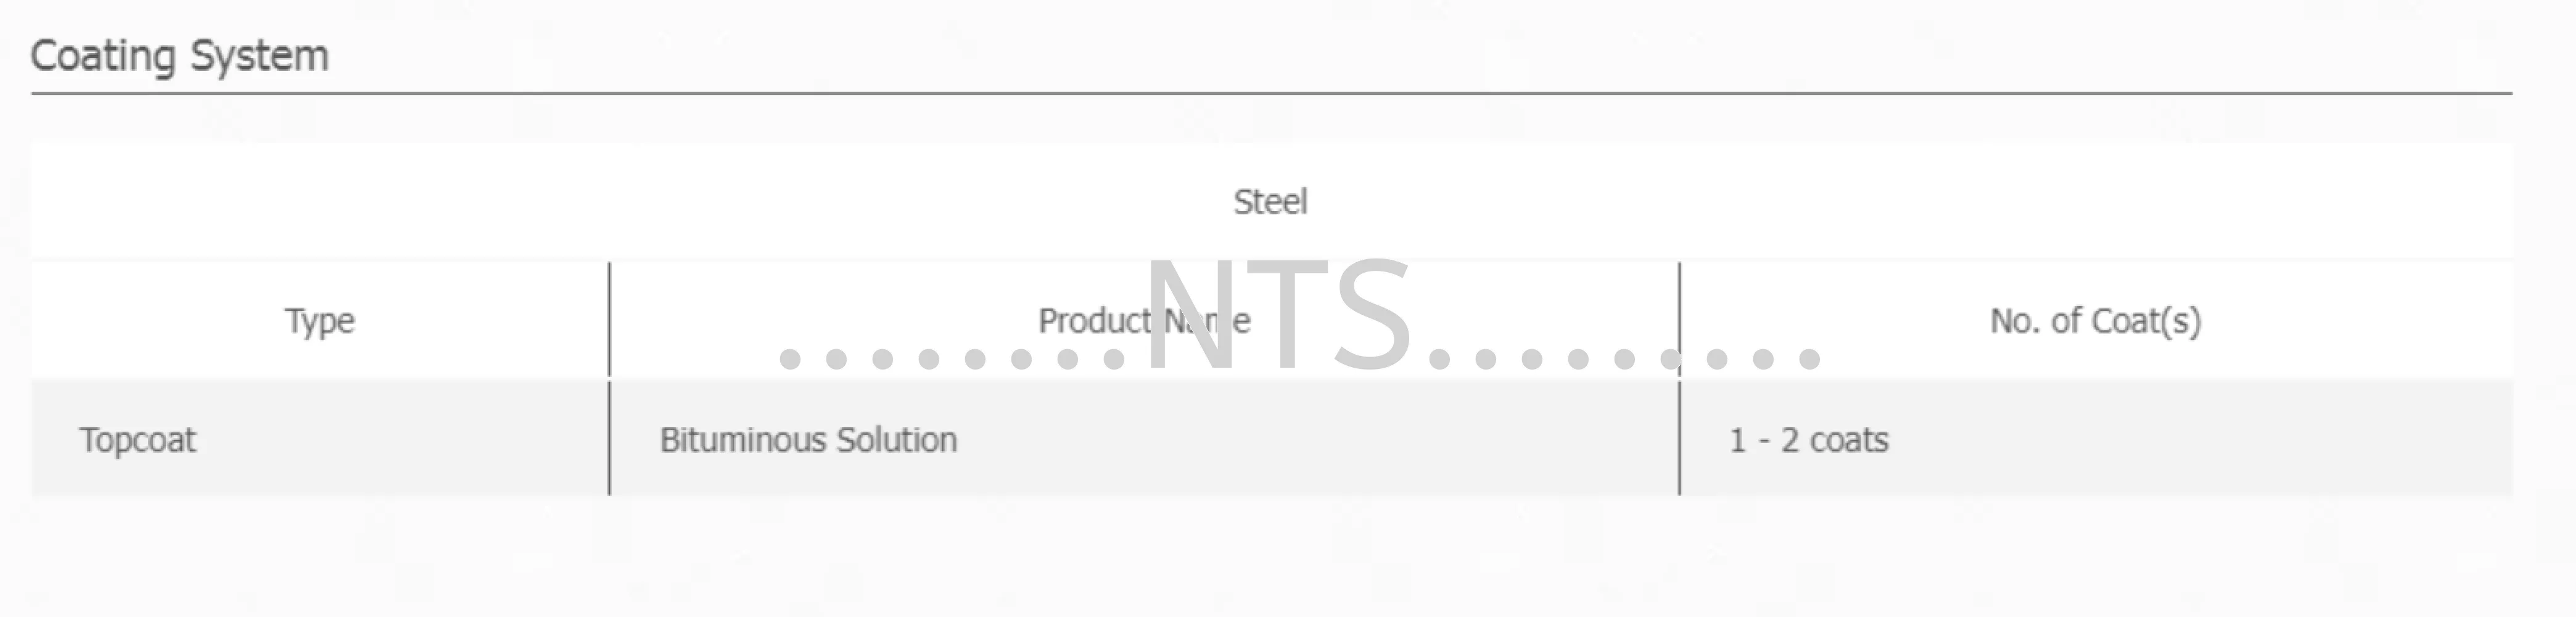
Task: Click the No. of Coat(s) column header
Action: click(2095, 321)
